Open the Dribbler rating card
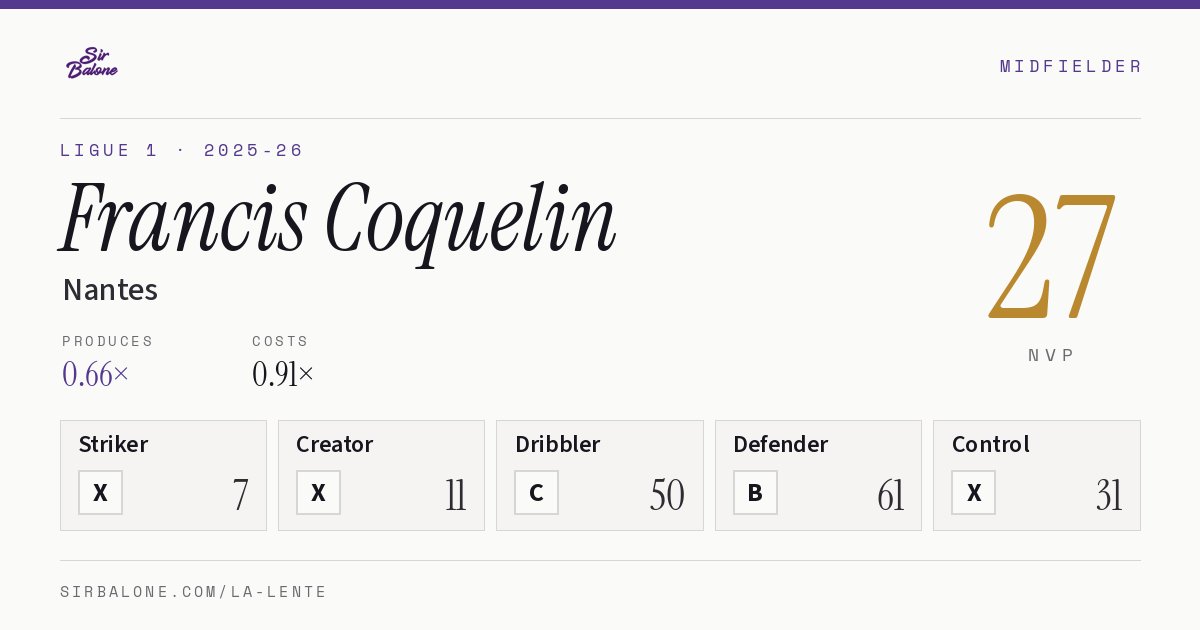 (x=599, y=475)
